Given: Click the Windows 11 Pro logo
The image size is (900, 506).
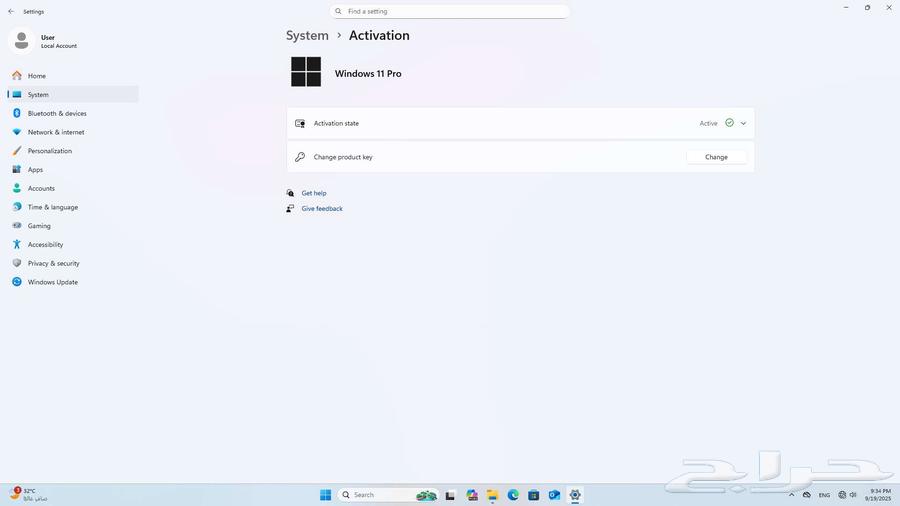Looking at the screenshot, I should tap(306, 72).
